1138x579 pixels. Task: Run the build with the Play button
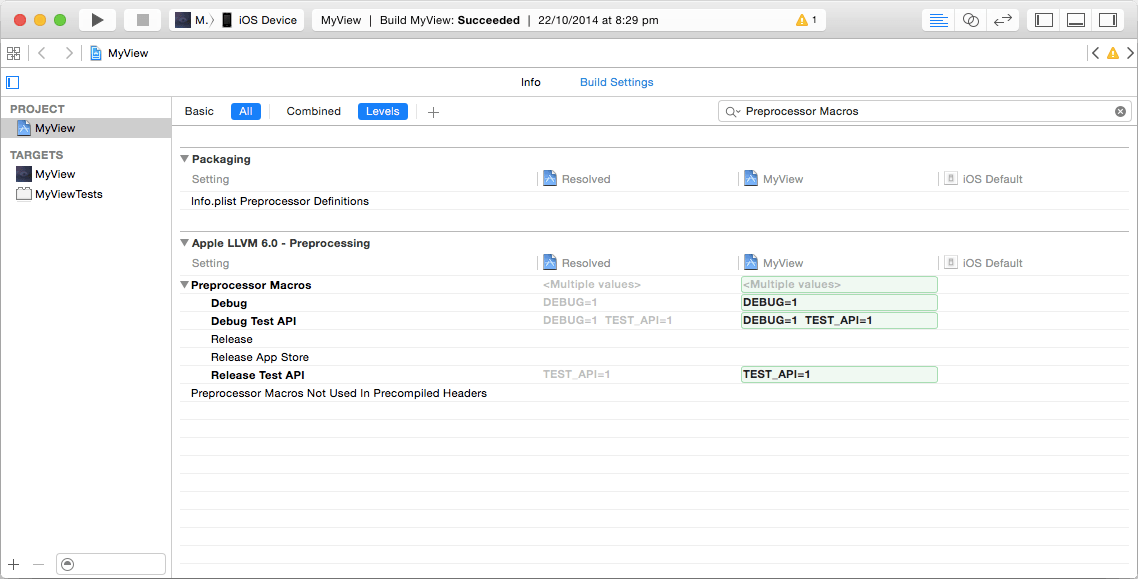point(98,20)
